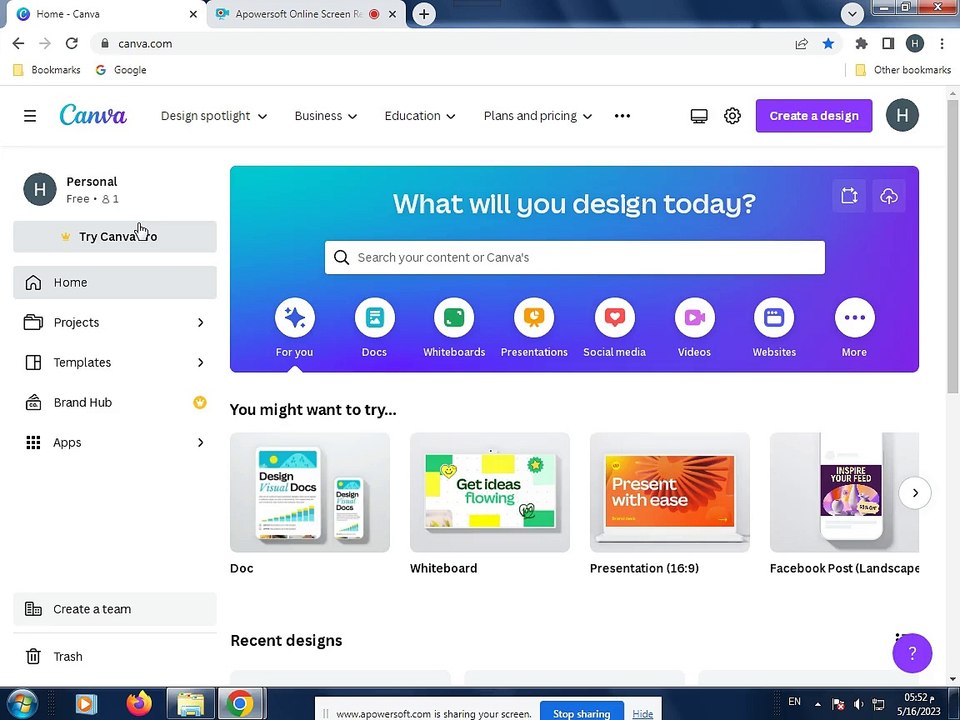Open the H account avatar in header
Viewport: 960px width, 720px height.
click(902, 115)
